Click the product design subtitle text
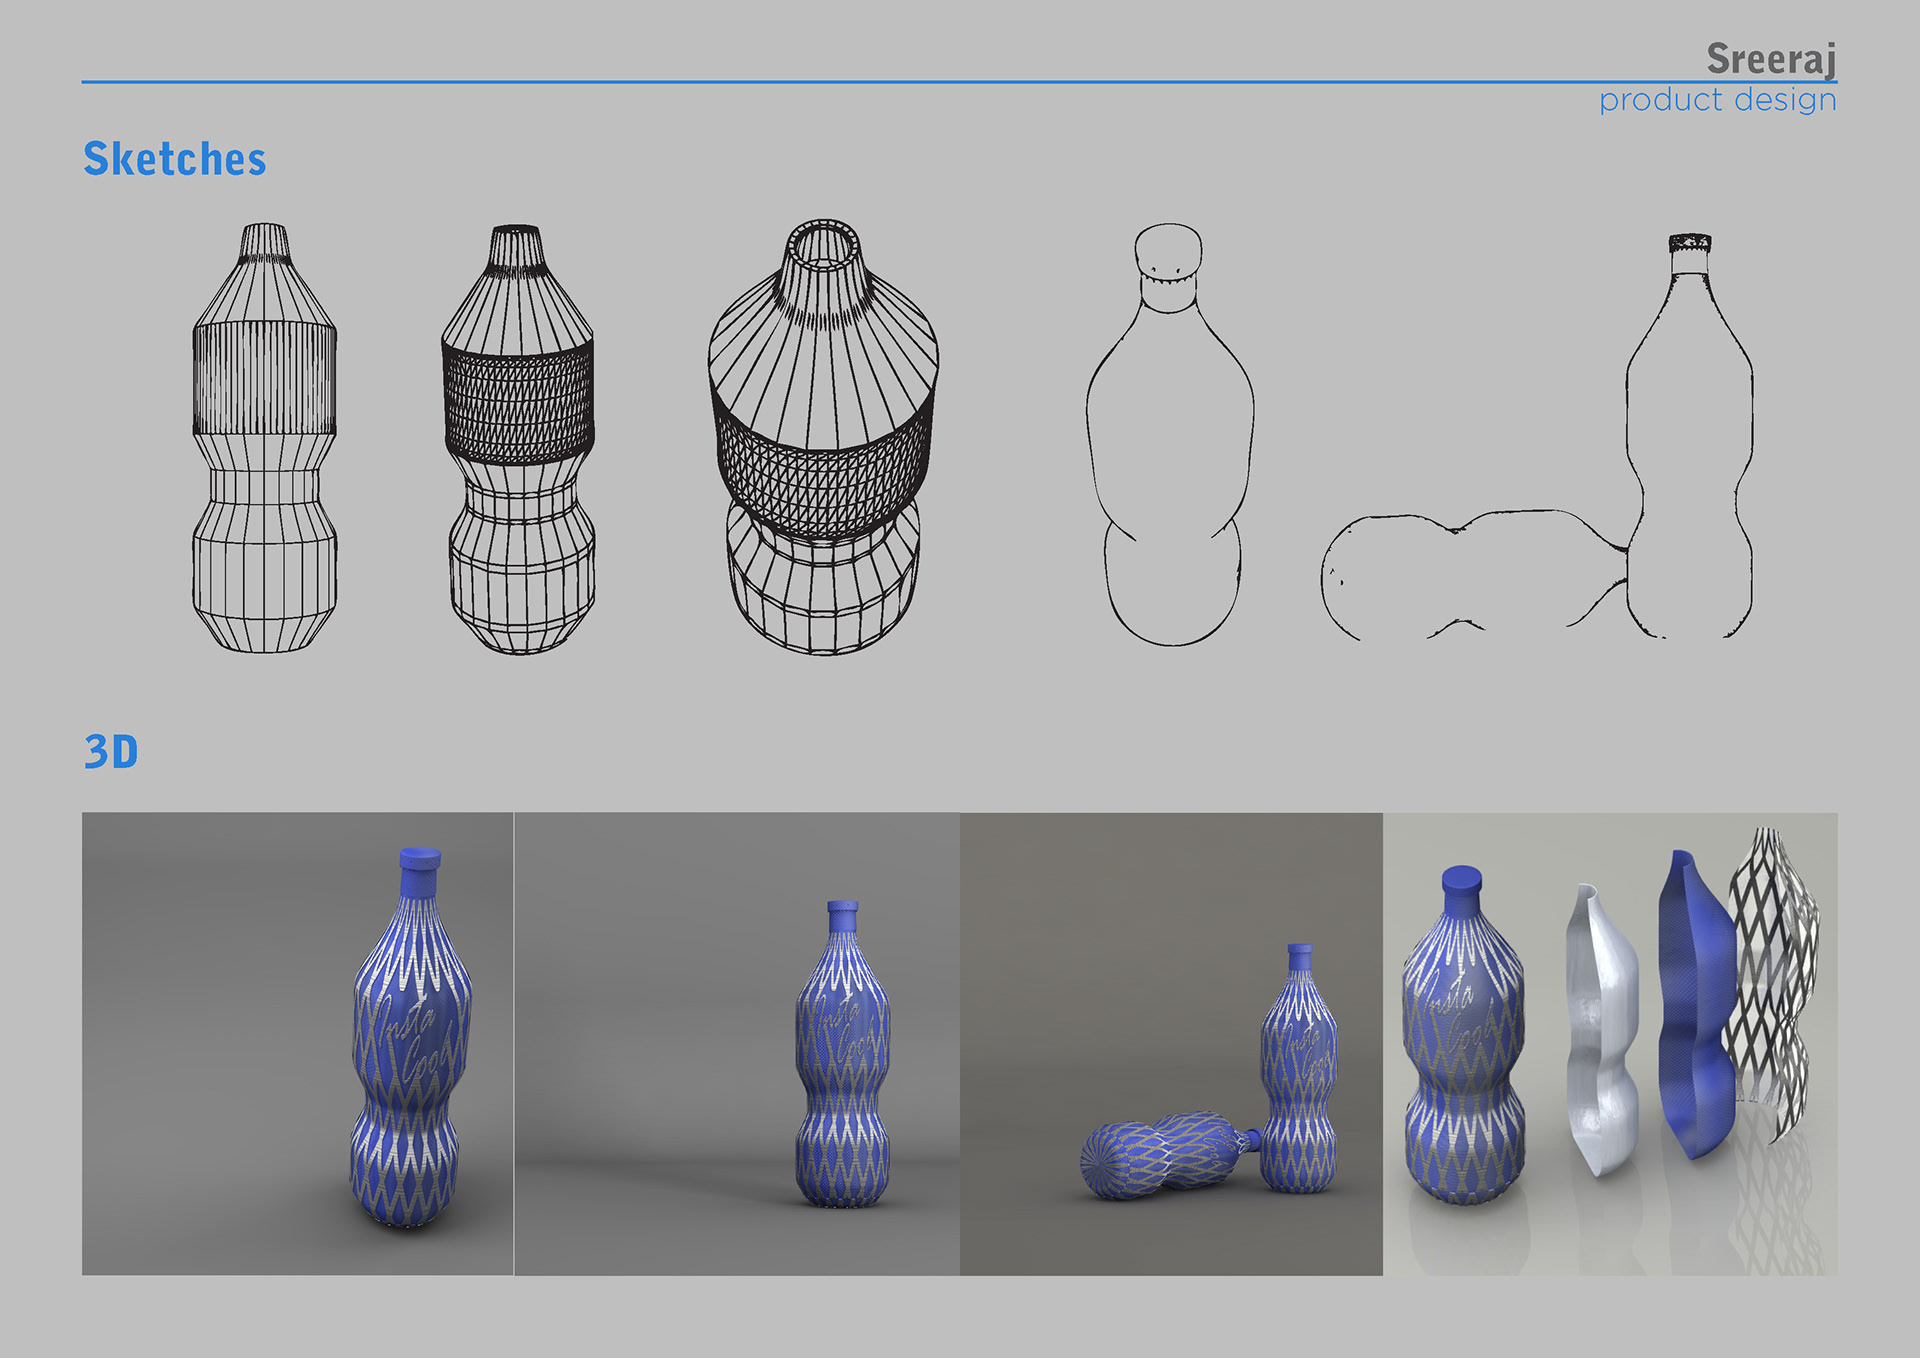This screenshot has width=1920, height=1358. coord(1716,100)
